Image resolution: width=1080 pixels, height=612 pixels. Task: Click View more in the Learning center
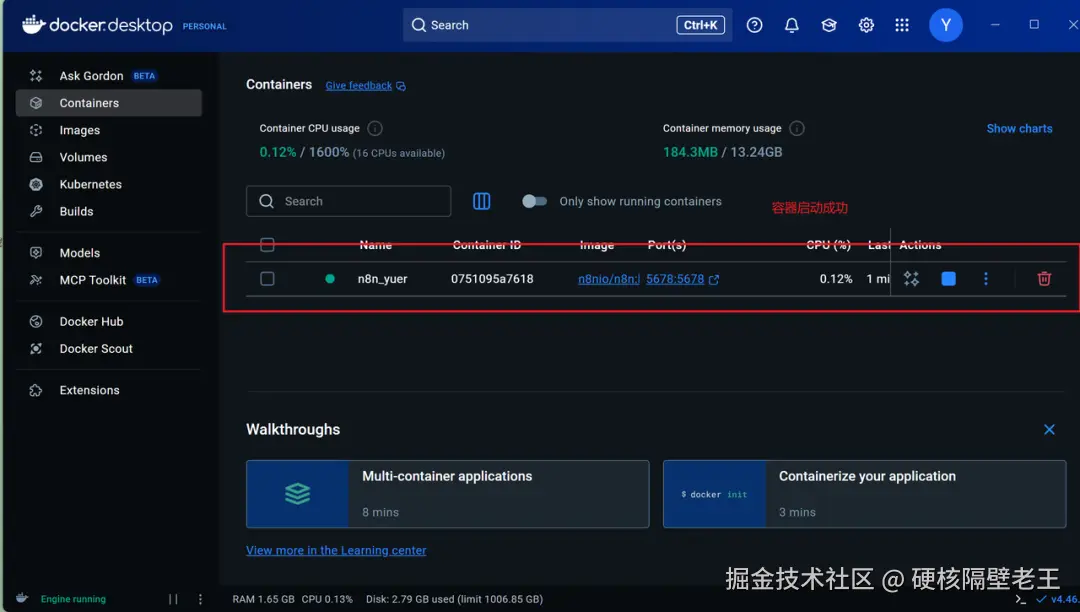tap(336, 550)
